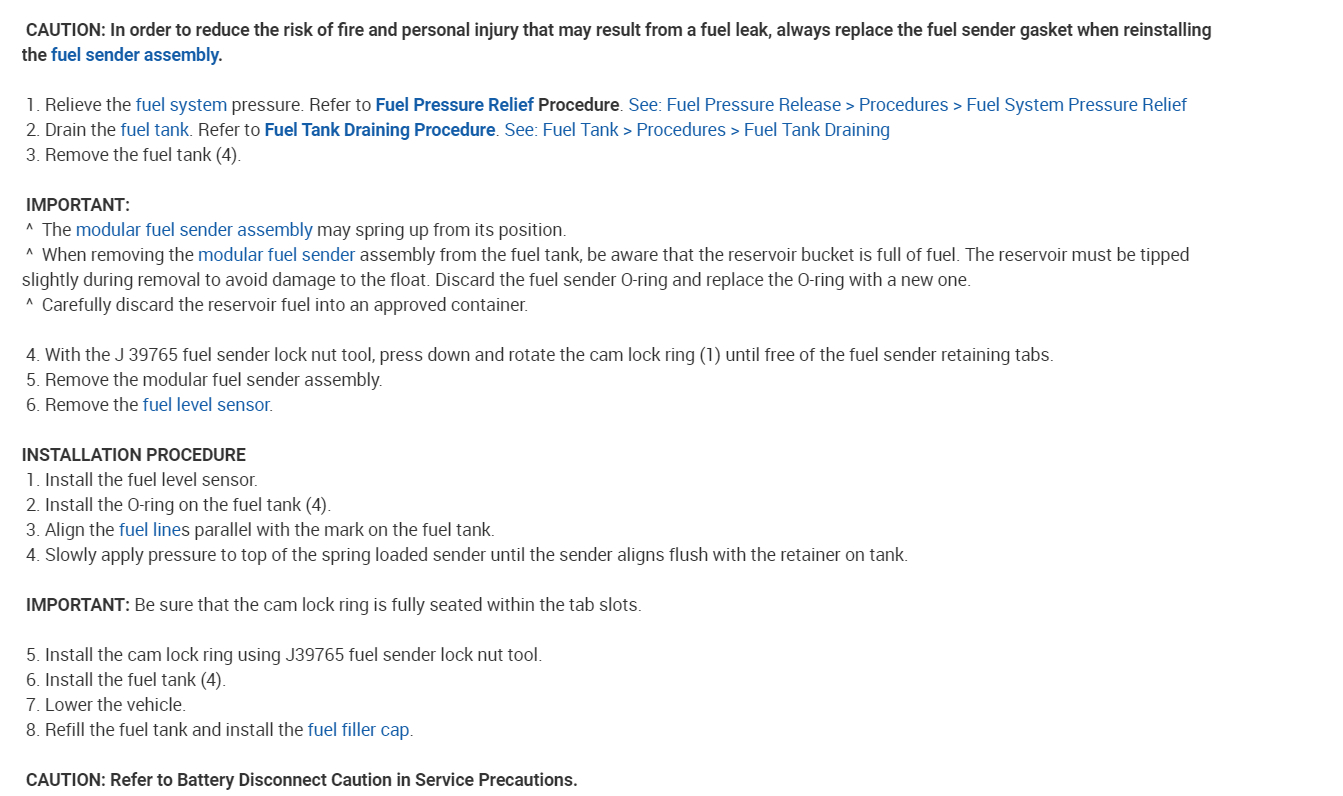The width and height of the screenshot is (1343, 796).
Task: Click the "fuel system" link in step 1
Action: coord(181,105)
